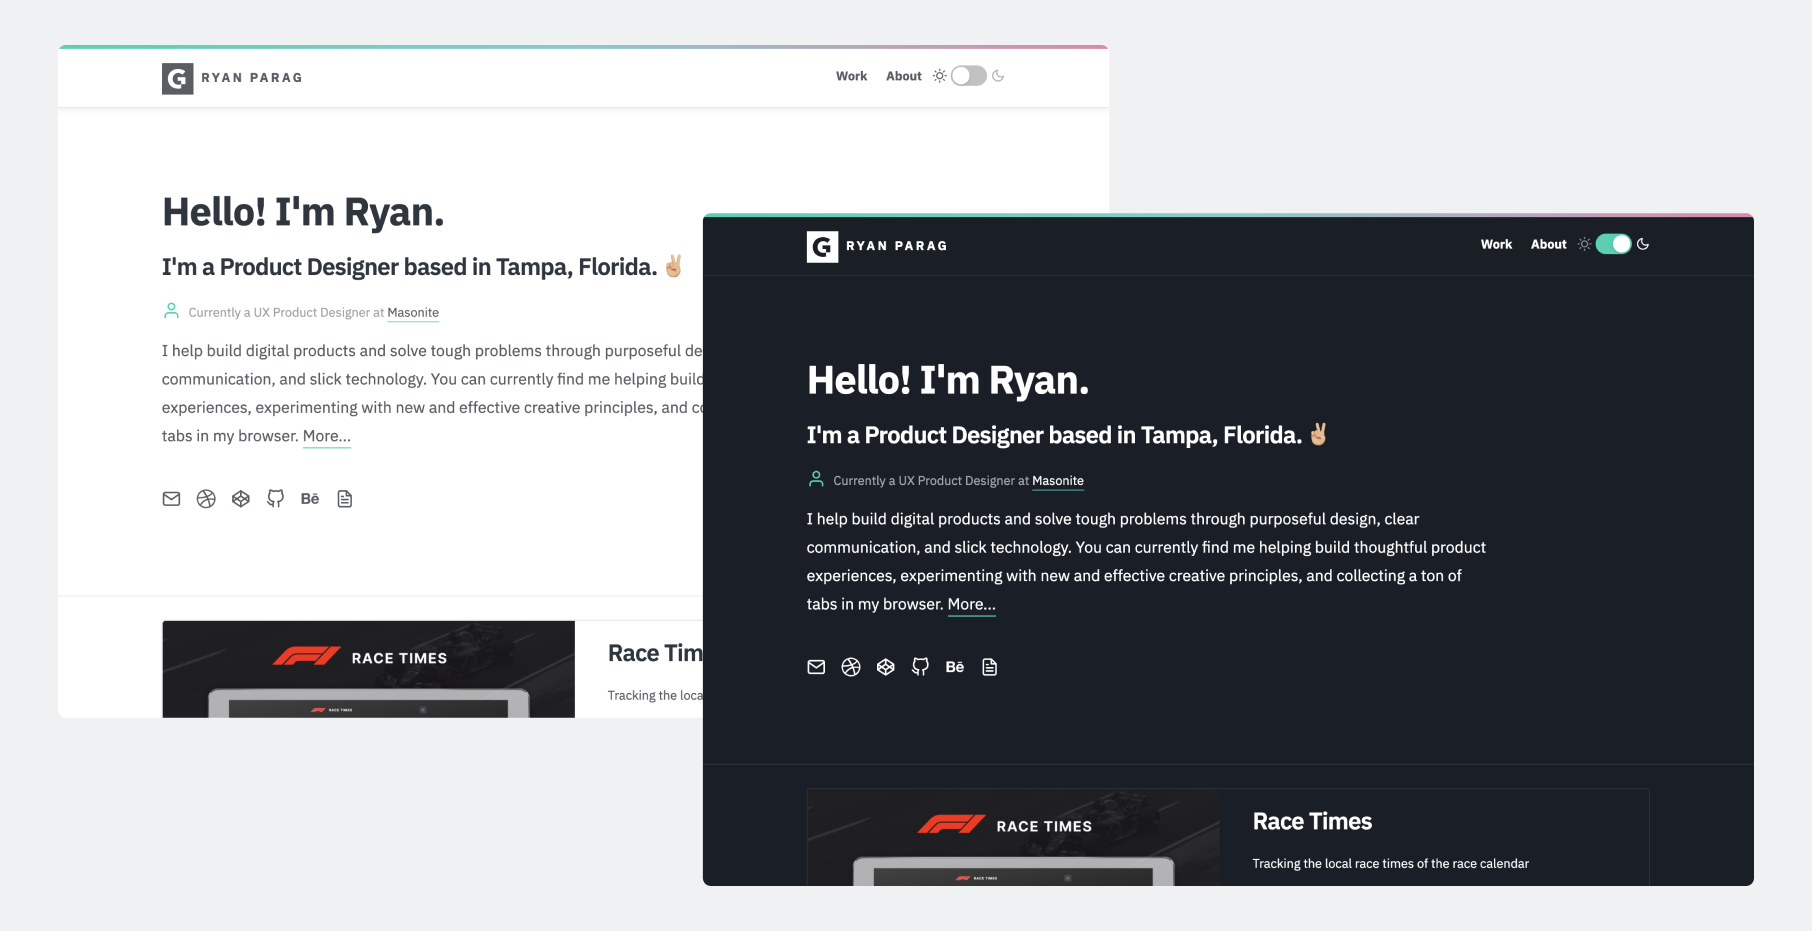Open Dribbble icon in light window
Screen dimensions: 1812x931
click(x=206, y=499)
